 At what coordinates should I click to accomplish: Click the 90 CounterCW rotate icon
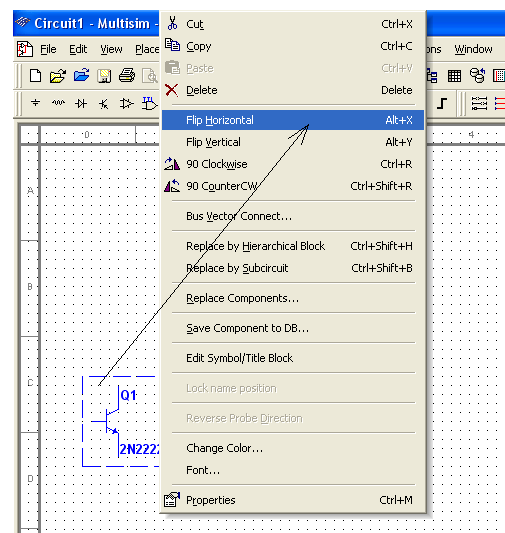point(172,186)
